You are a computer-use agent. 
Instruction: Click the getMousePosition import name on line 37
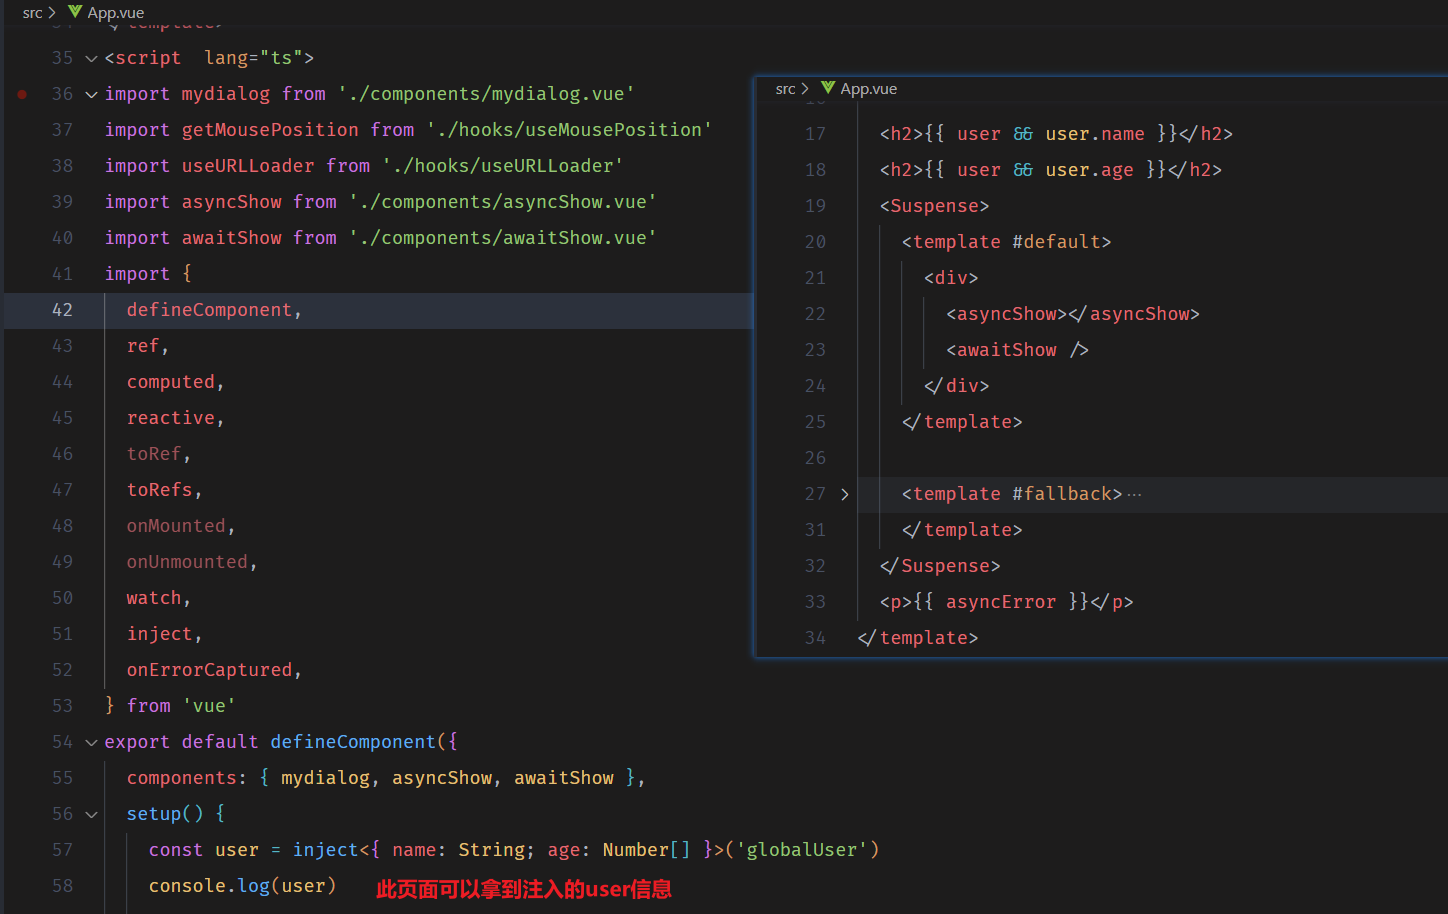[x=270, y=130]
